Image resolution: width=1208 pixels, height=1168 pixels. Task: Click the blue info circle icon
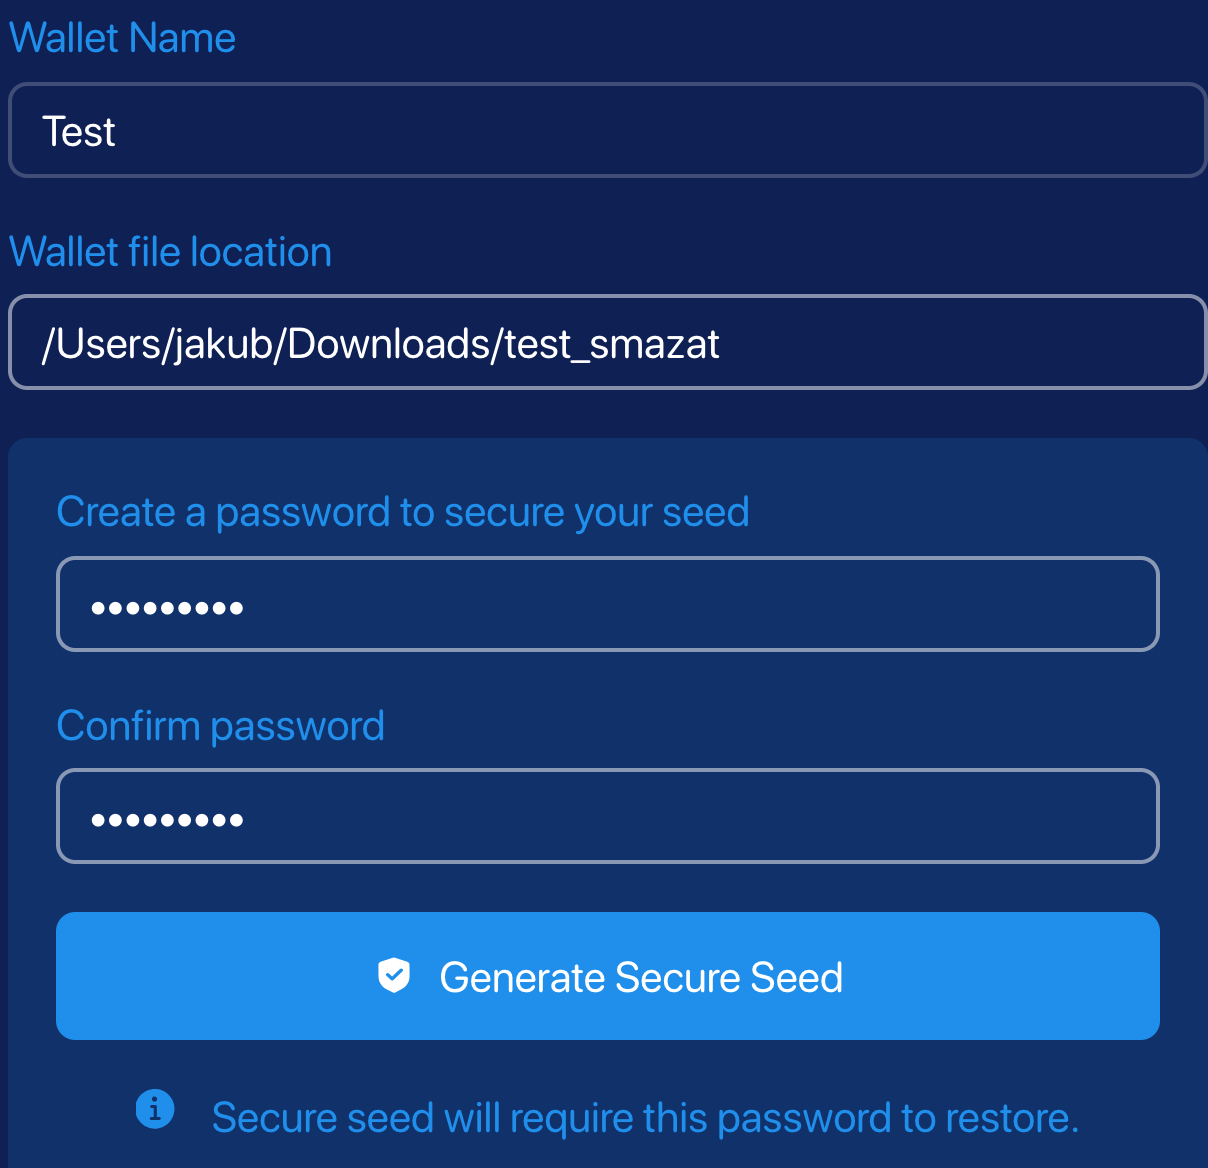[x=155, y=1109]
